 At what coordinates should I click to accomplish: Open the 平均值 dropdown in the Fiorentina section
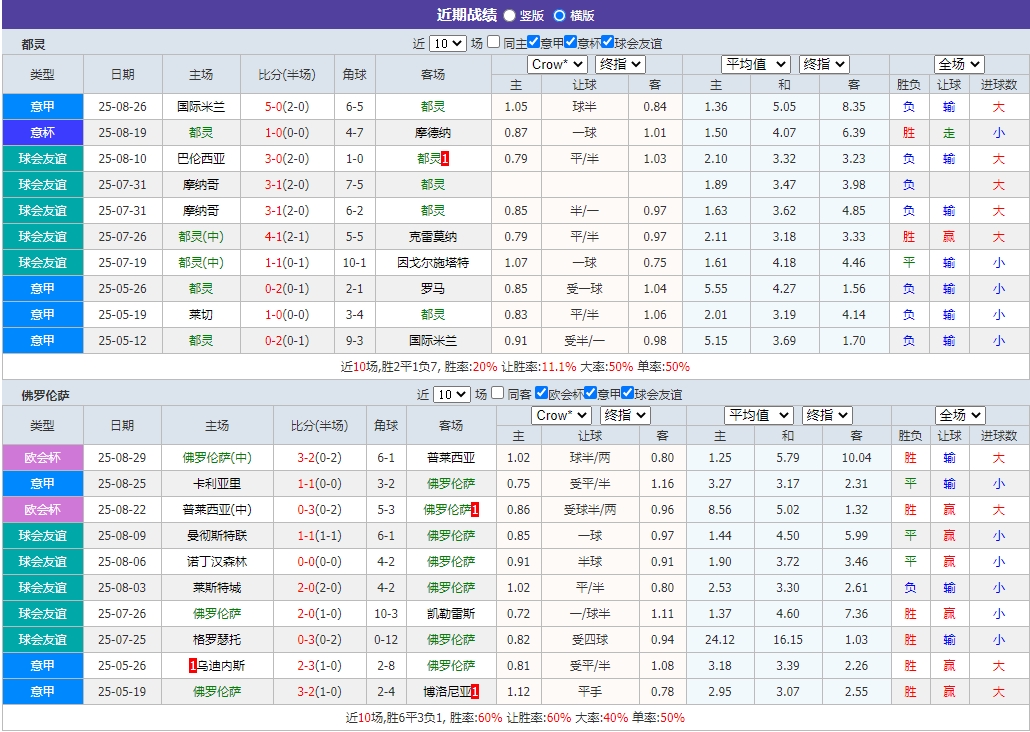pos(758,415)
